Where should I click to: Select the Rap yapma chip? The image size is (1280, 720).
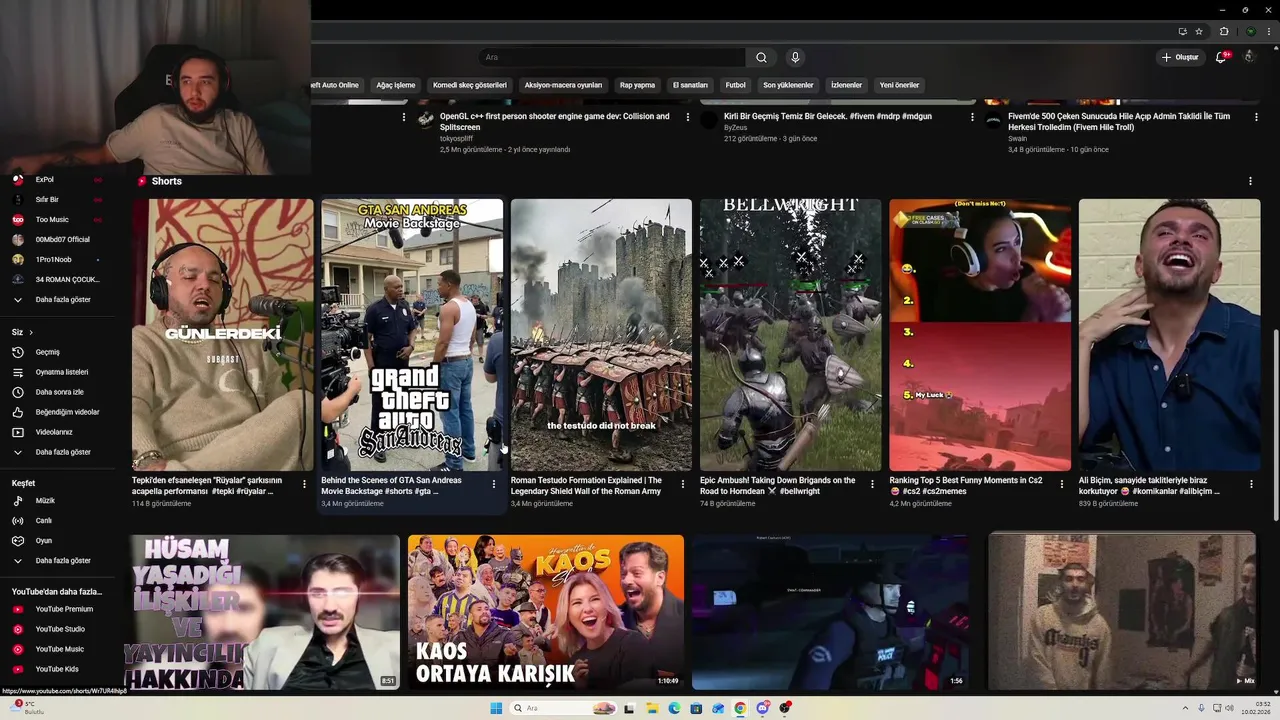click(x=637, y=85)
